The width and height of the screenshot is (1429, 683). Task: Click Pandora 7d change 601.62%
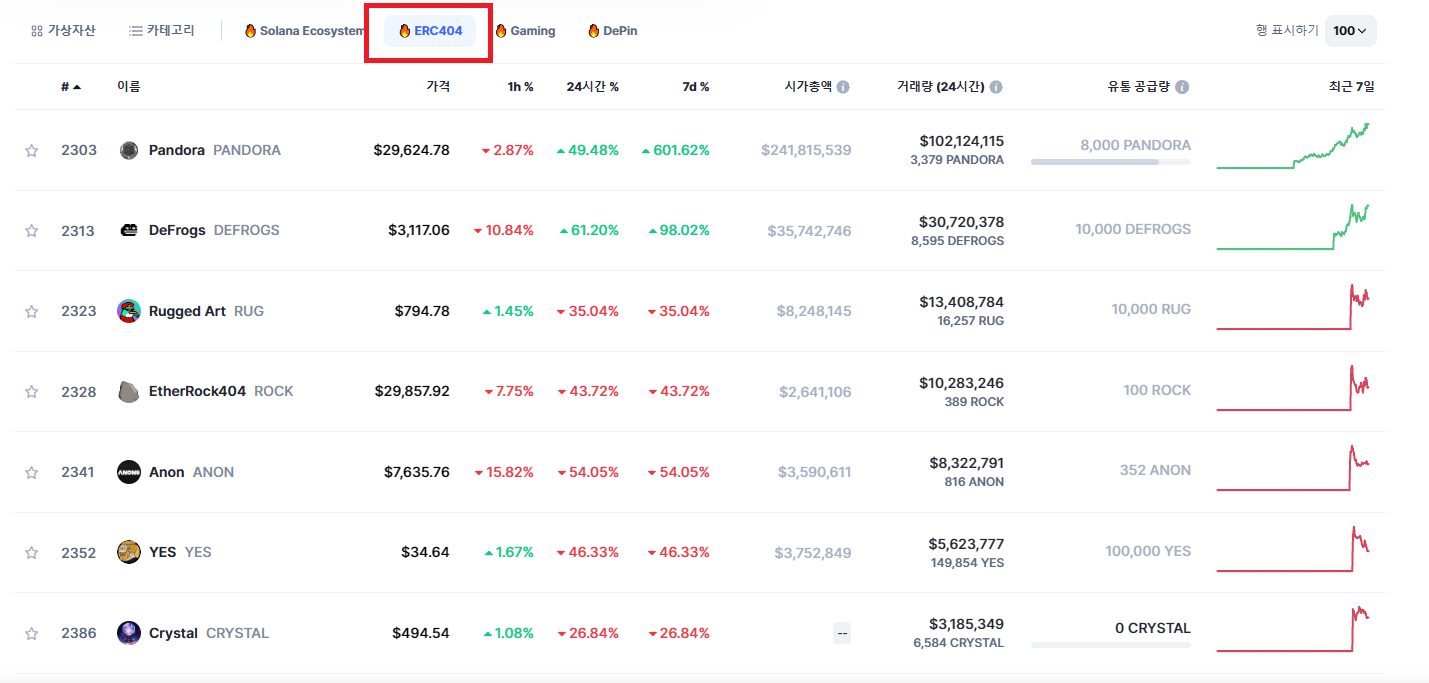click(675, 150)
